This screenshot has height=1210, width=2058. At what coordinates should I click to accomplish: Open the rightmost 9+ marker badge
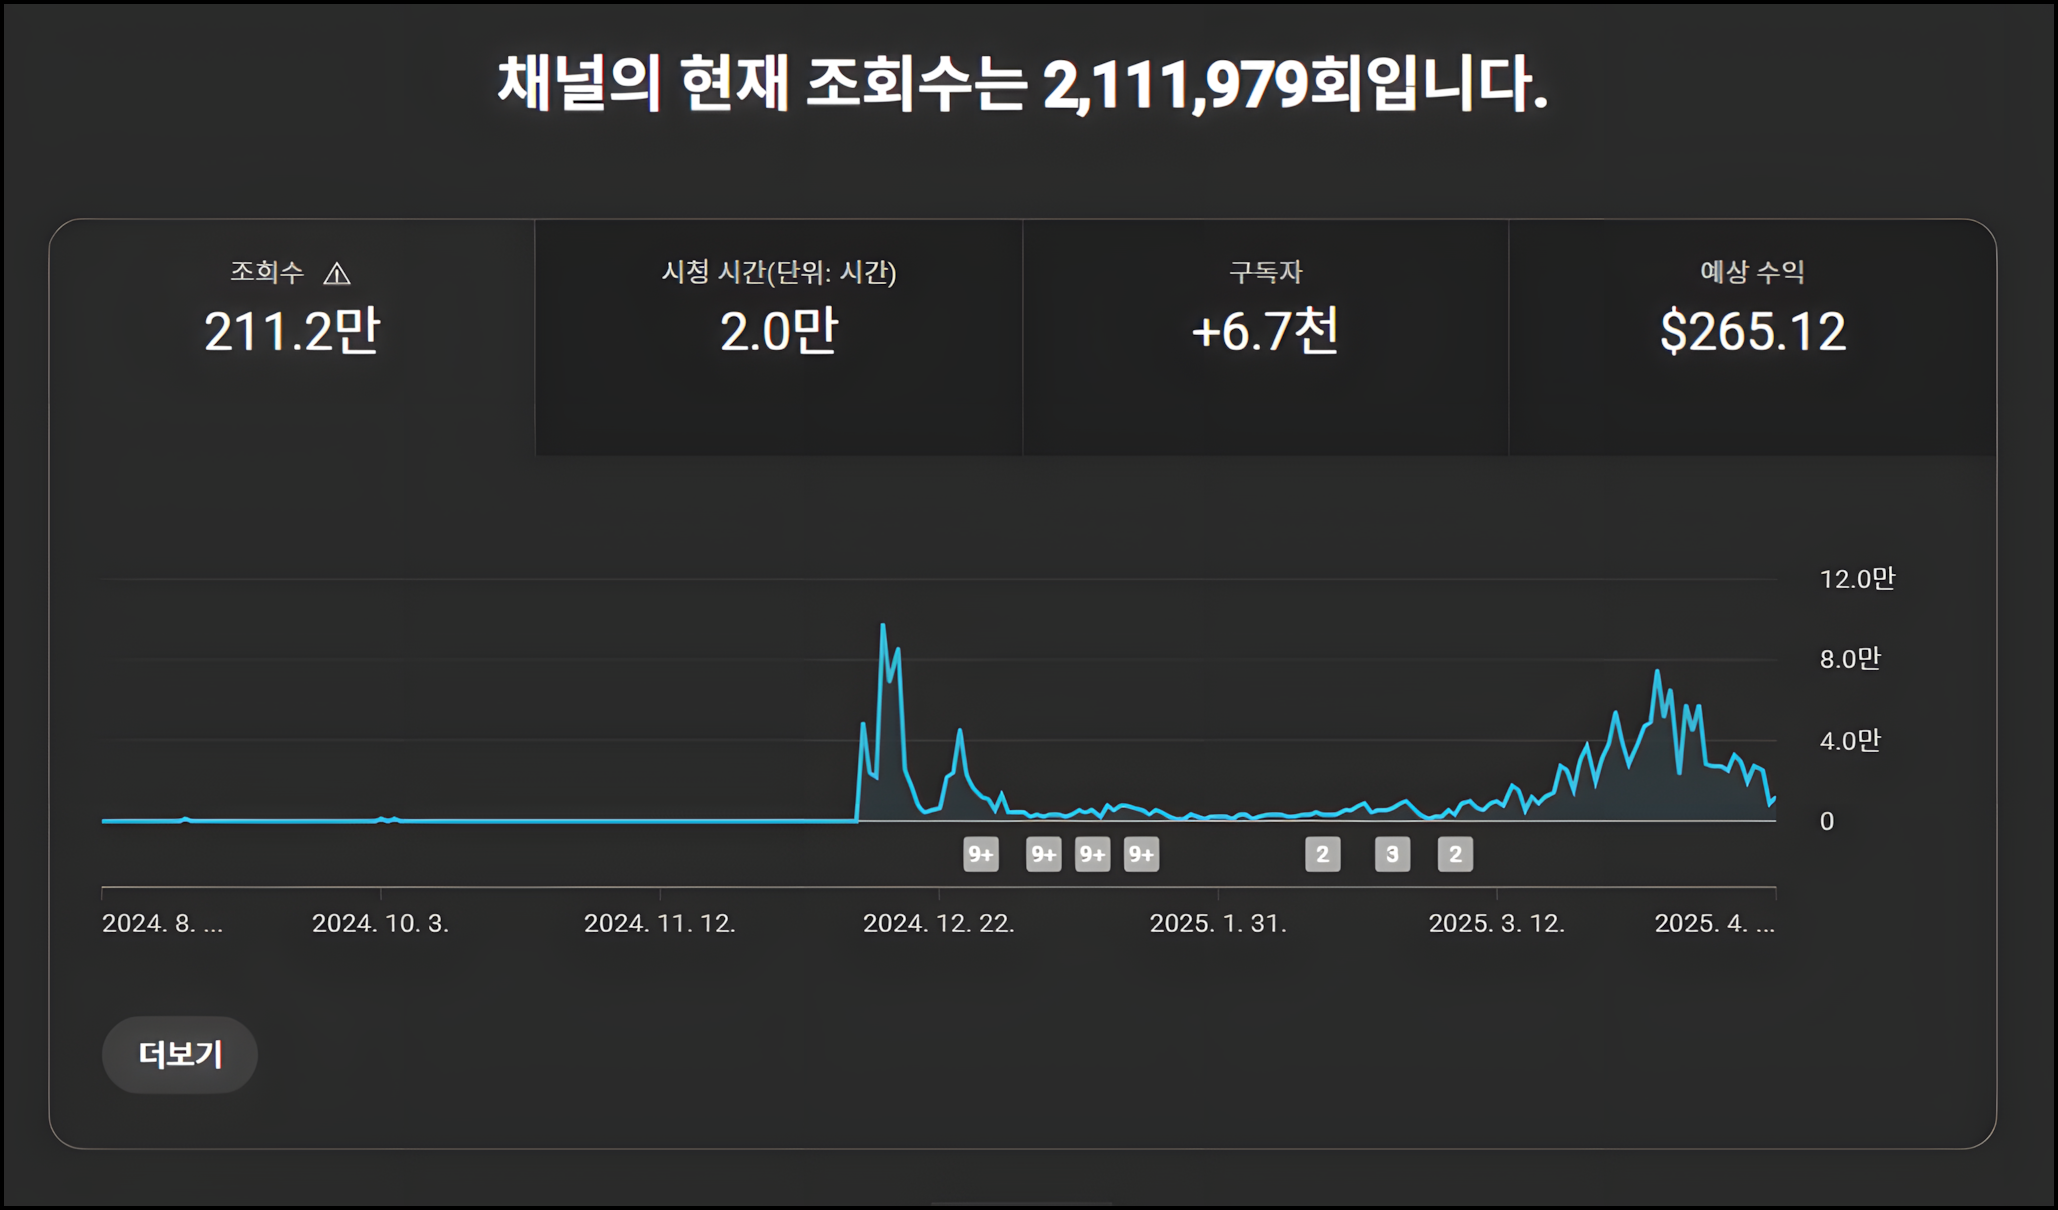tap(1141, 854)
